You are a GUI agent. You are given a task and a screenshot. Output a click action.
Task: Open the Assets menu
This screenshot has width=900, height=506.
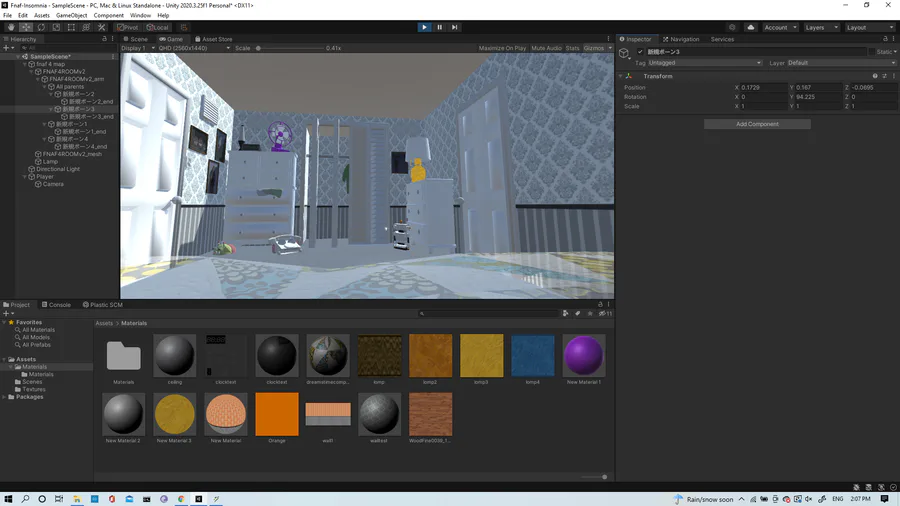[41, 15]
